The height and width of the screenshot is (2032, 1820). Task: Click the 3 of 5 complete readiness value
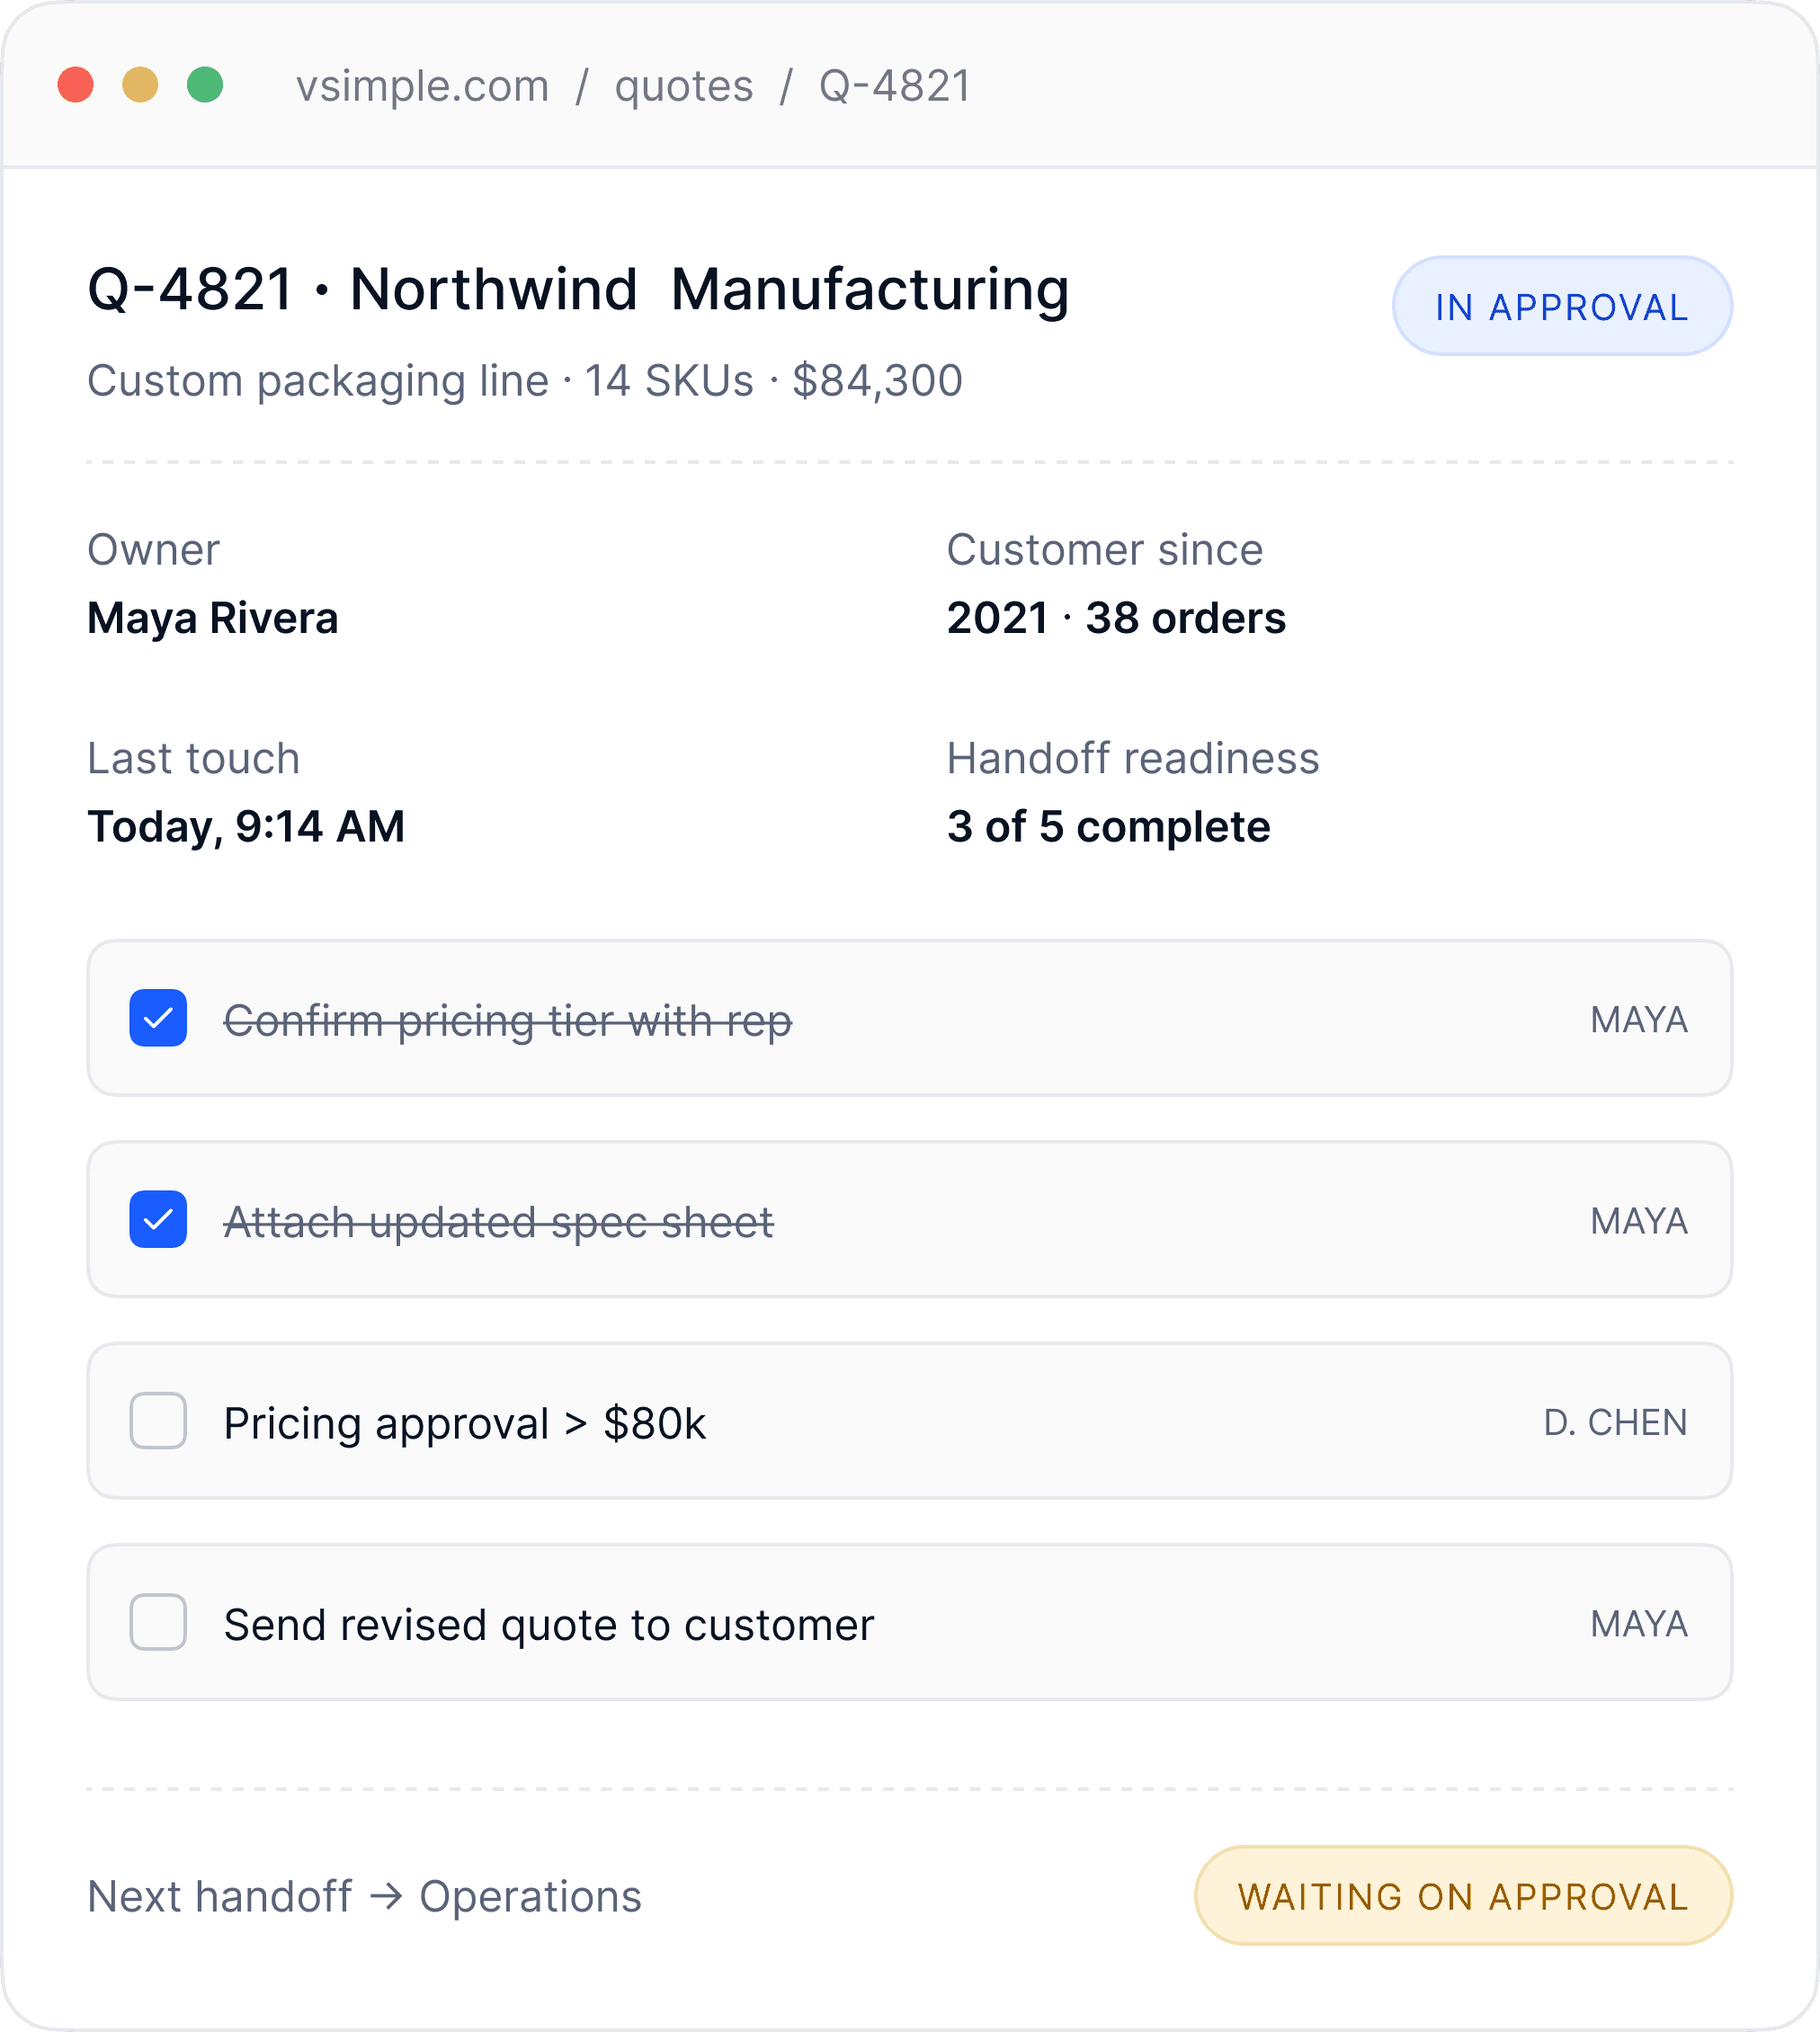coord(1108,827)
